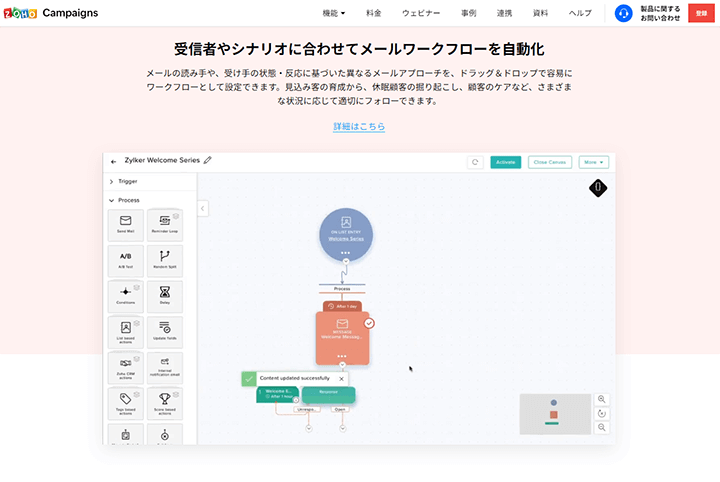
Task: Select the Reminder Loop process block
Action: point(165,225)
